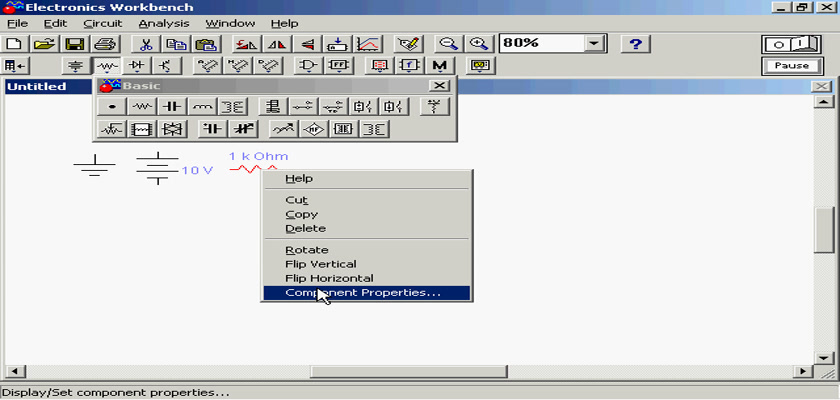Screen dimensions: 840x400
Task: Open the Circuit menu
Action: (x=103, y=24)
